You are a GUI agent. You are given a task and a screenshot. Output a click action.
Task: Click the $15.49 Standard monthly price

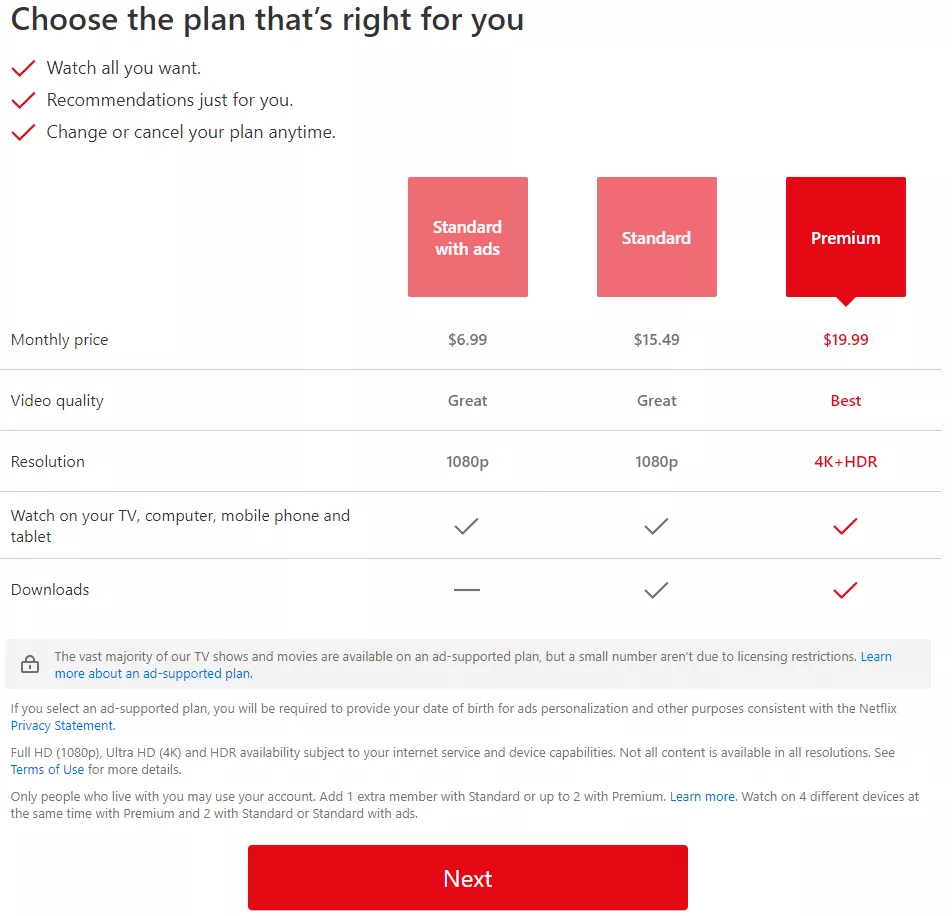click(656, 340)
